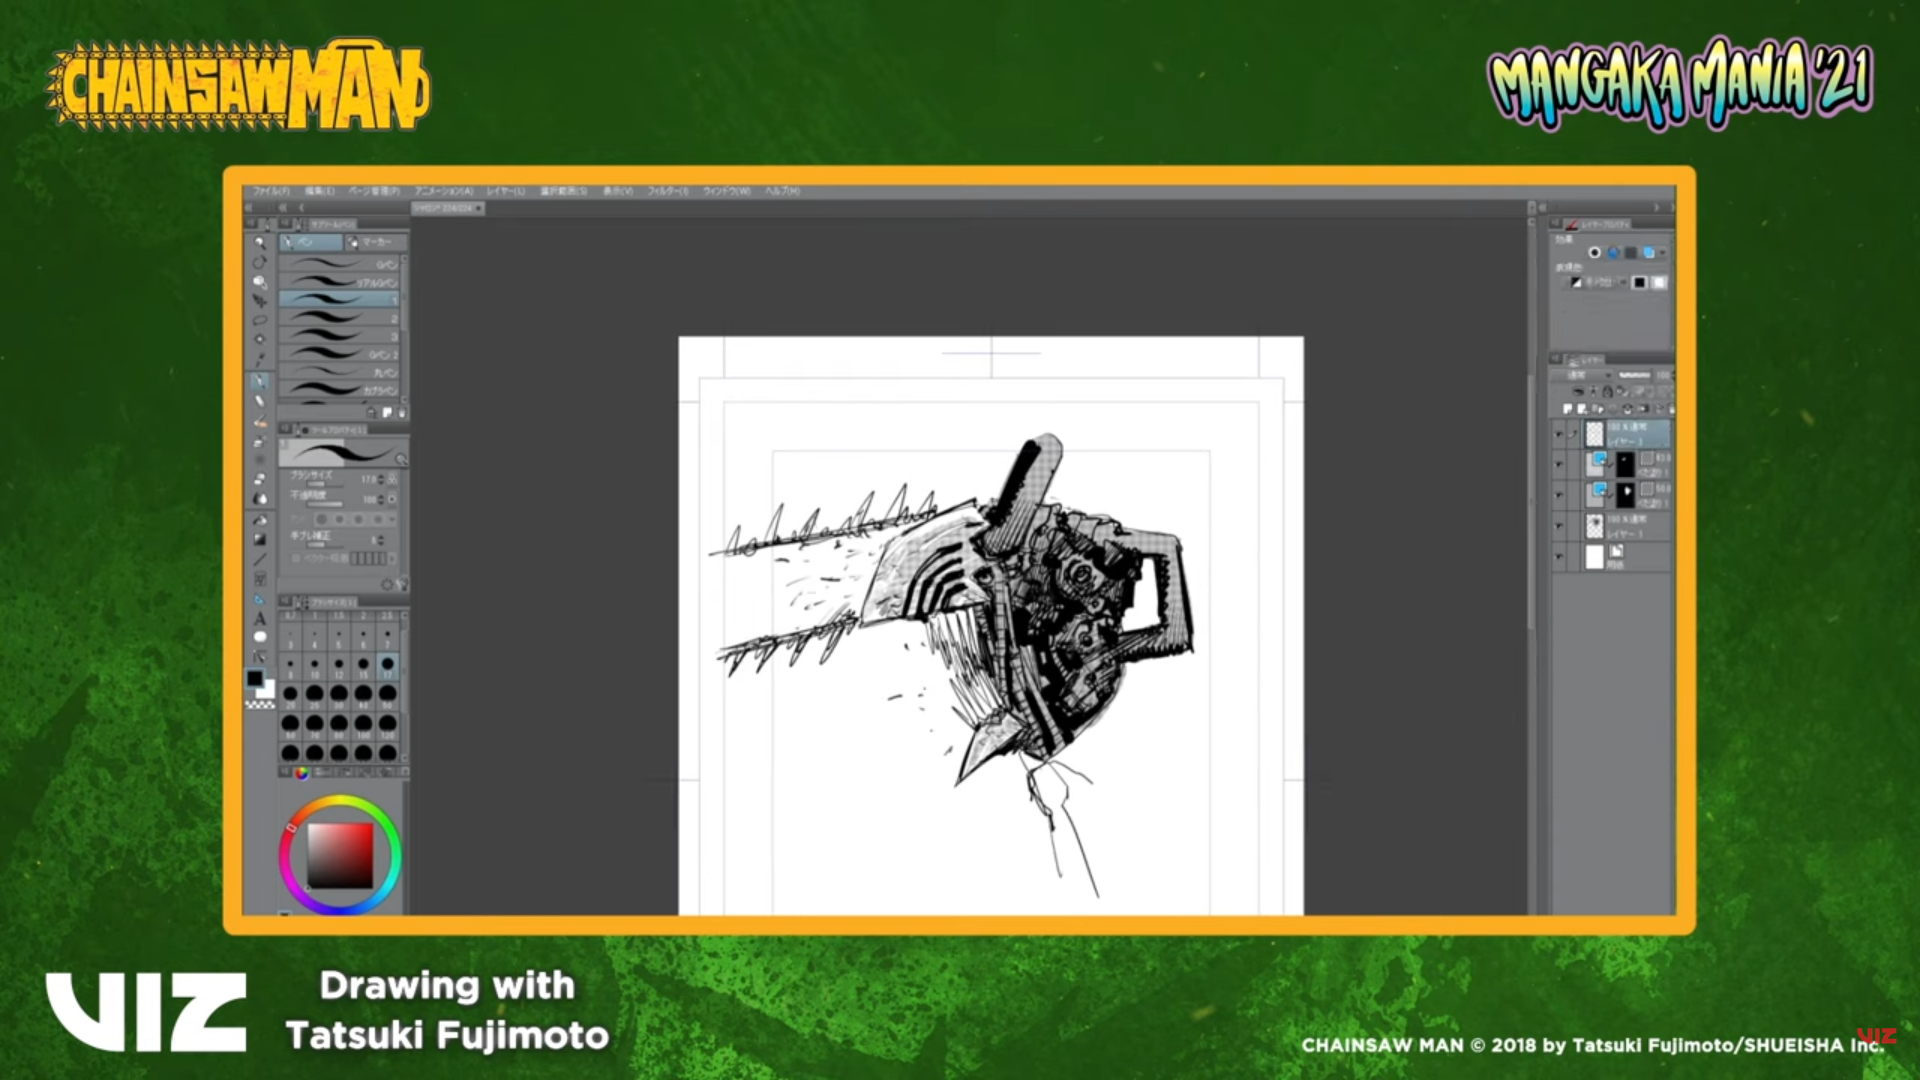Choose the Real G-pen preset

(339, 282)
